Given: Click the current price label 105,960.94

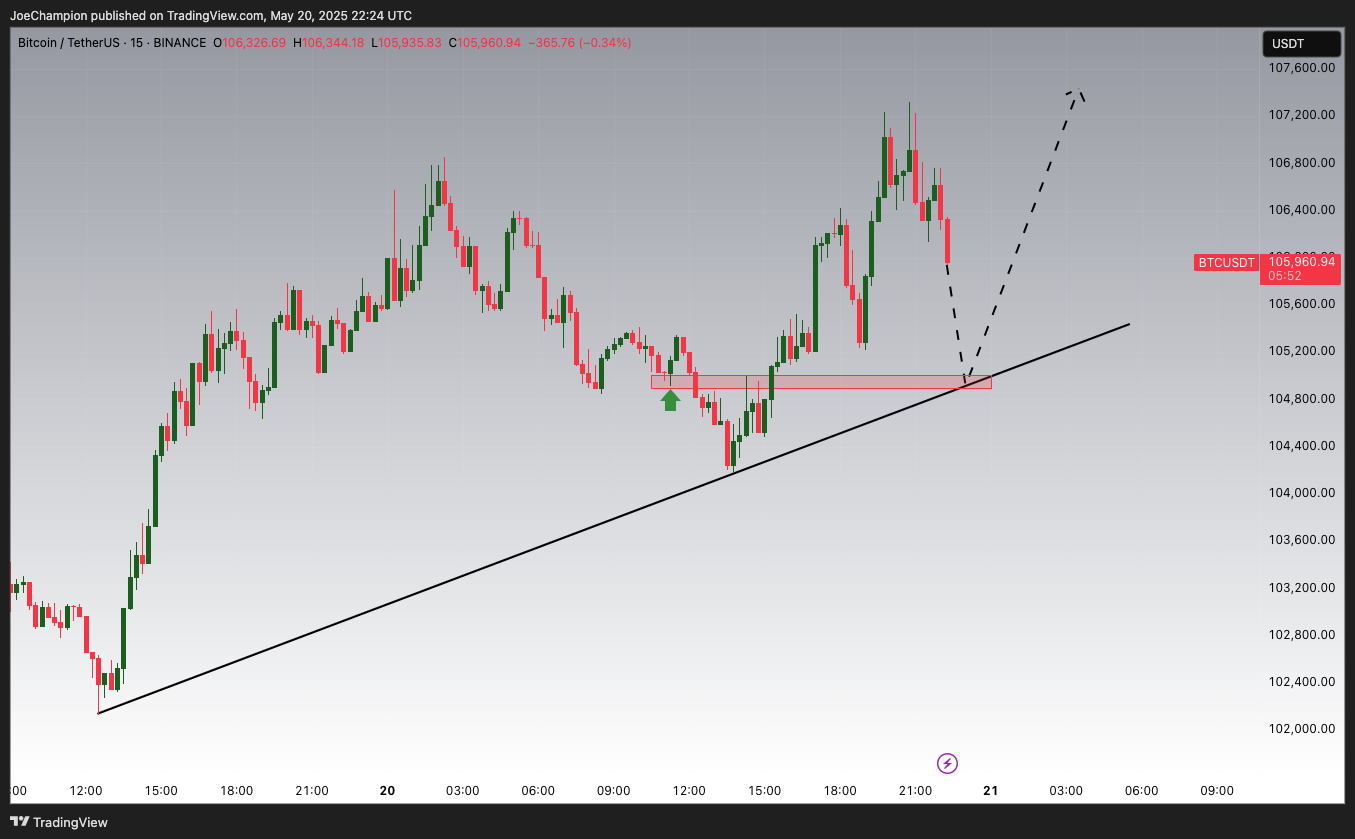Looking at the screenshot, I should tap(1301, 262).
